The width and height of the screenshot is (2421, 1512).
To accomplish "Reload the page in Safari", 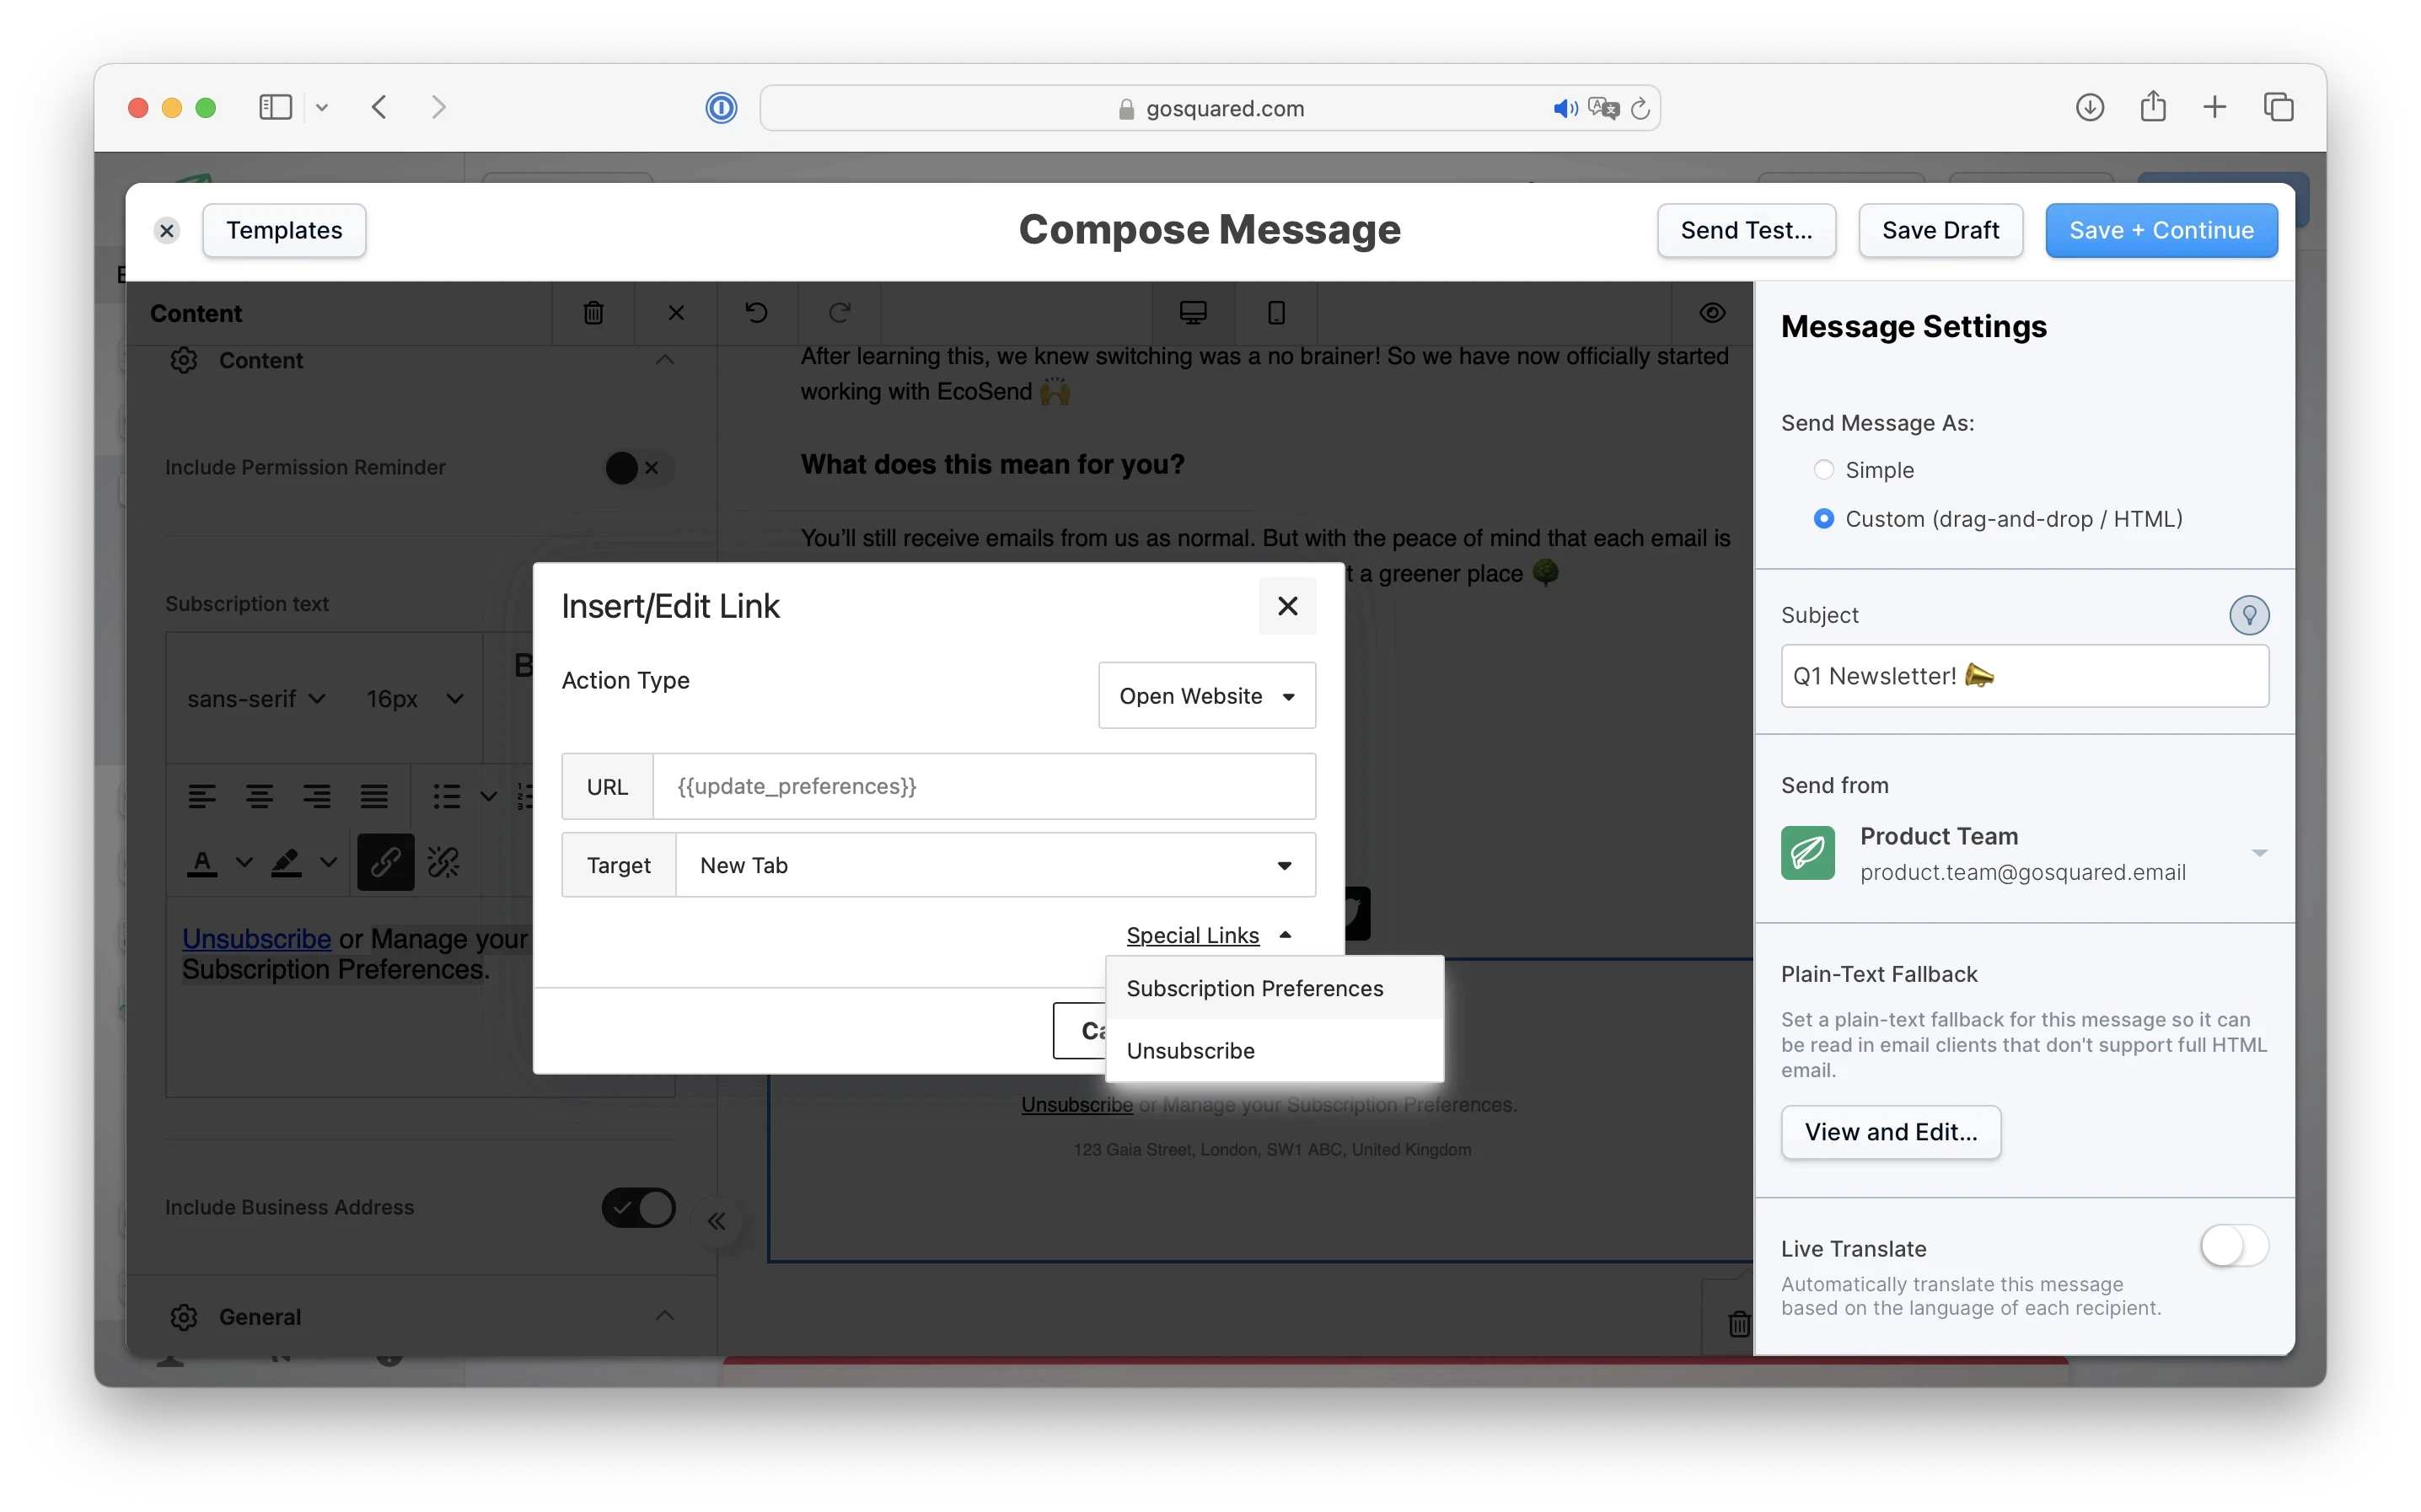I will tap(1640, 108).
